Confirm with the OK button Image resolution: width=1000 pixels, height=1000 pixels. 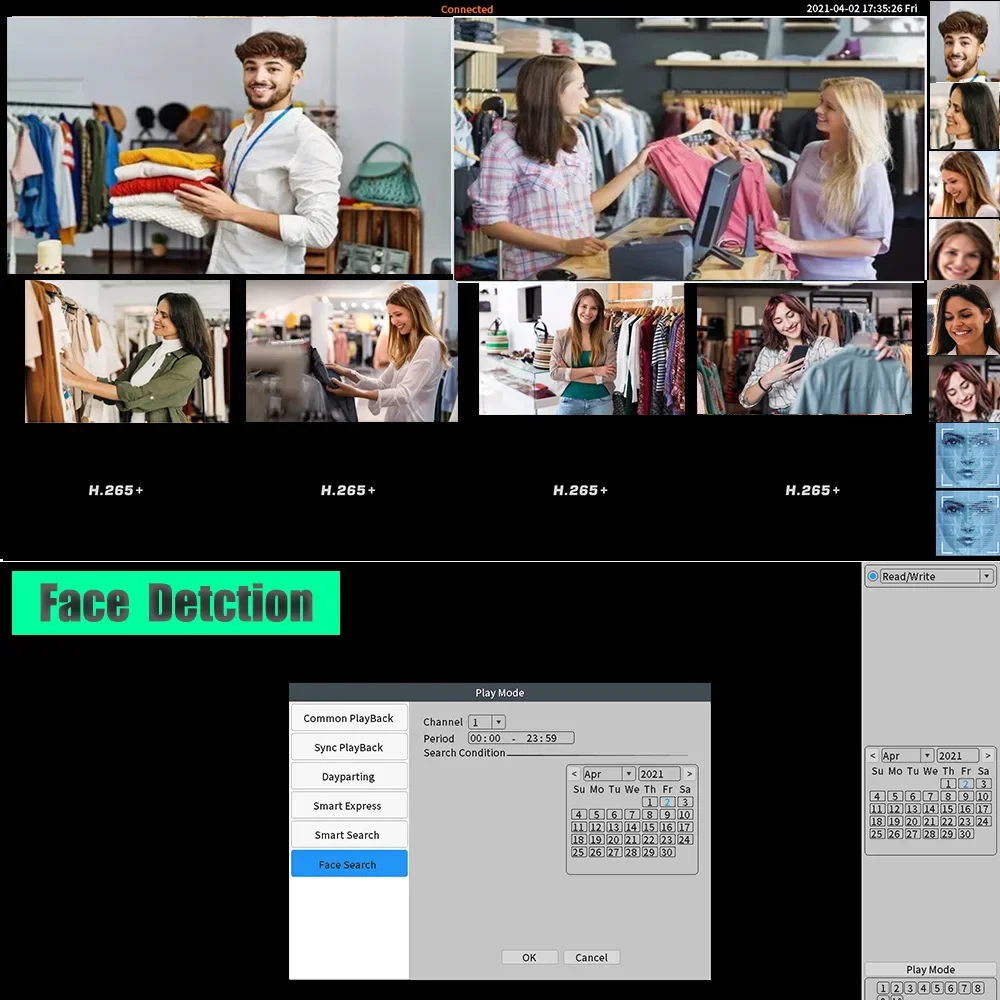tap(529, 957)
